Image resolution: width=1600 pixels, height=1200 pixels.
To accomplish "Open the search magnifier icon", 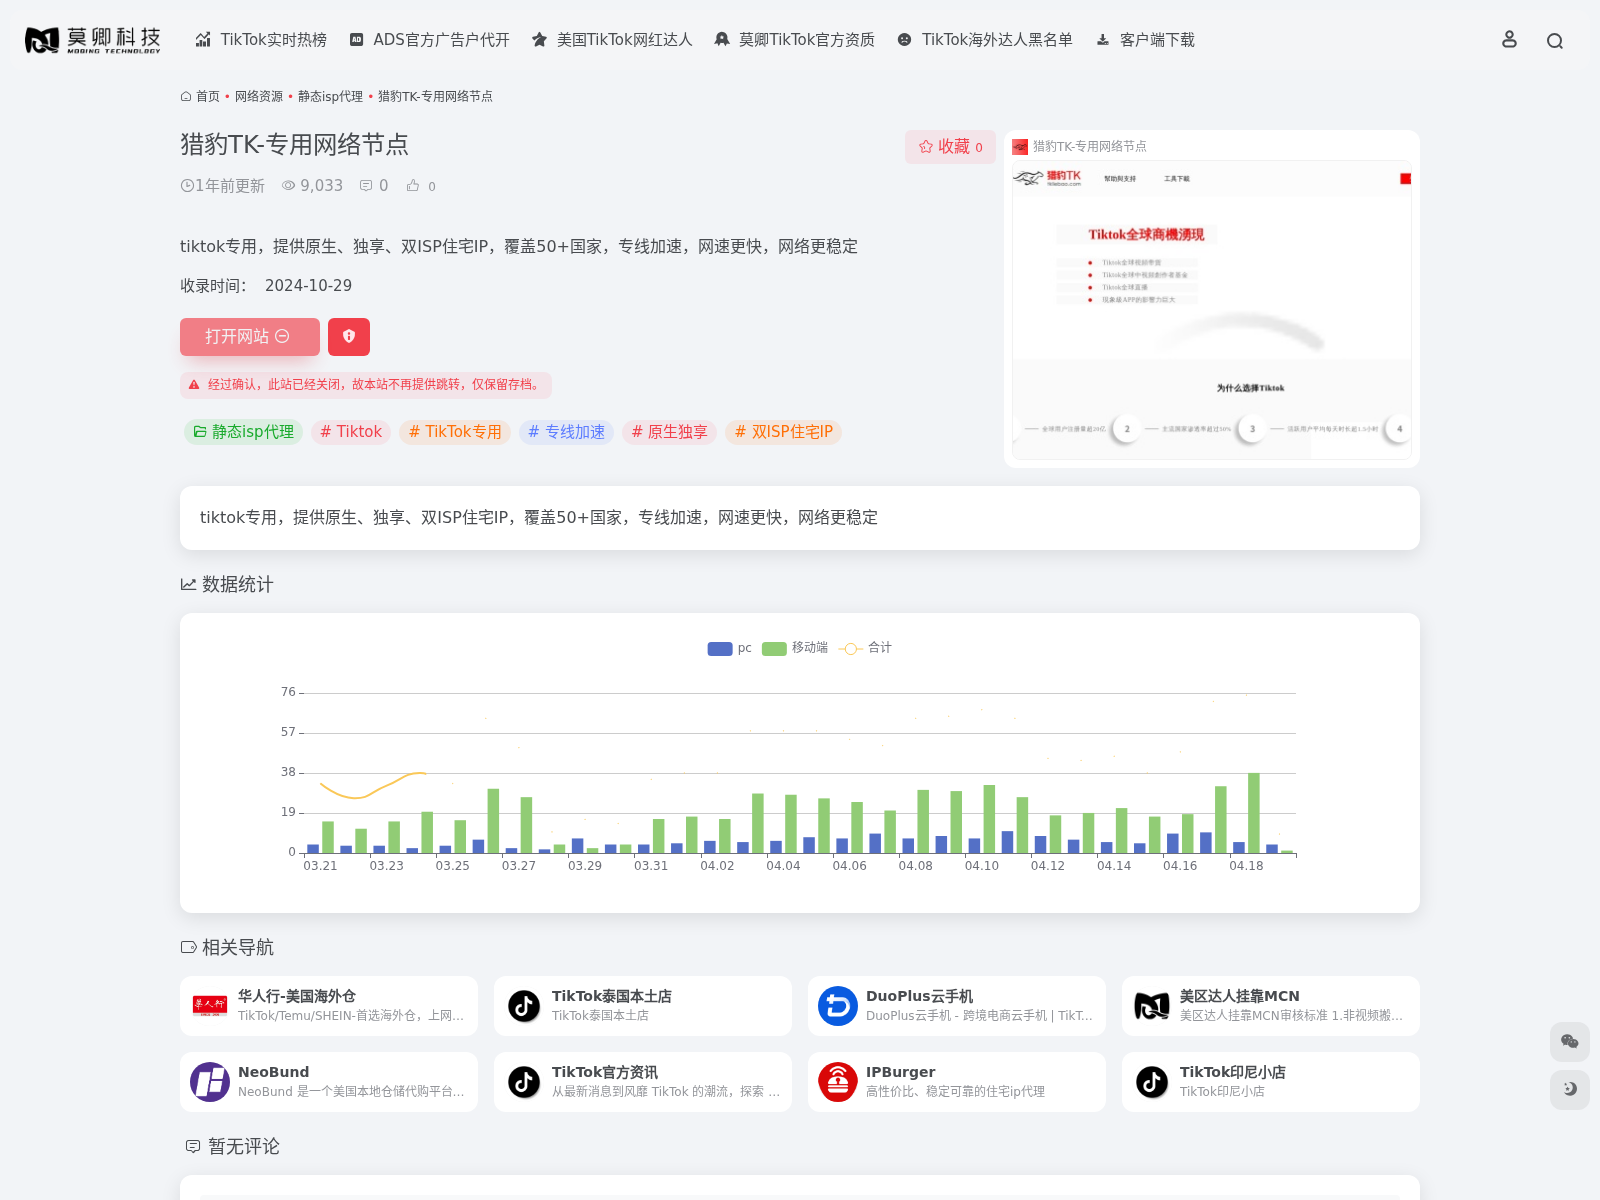I will pyautogui.click(x=1554, y=41).
